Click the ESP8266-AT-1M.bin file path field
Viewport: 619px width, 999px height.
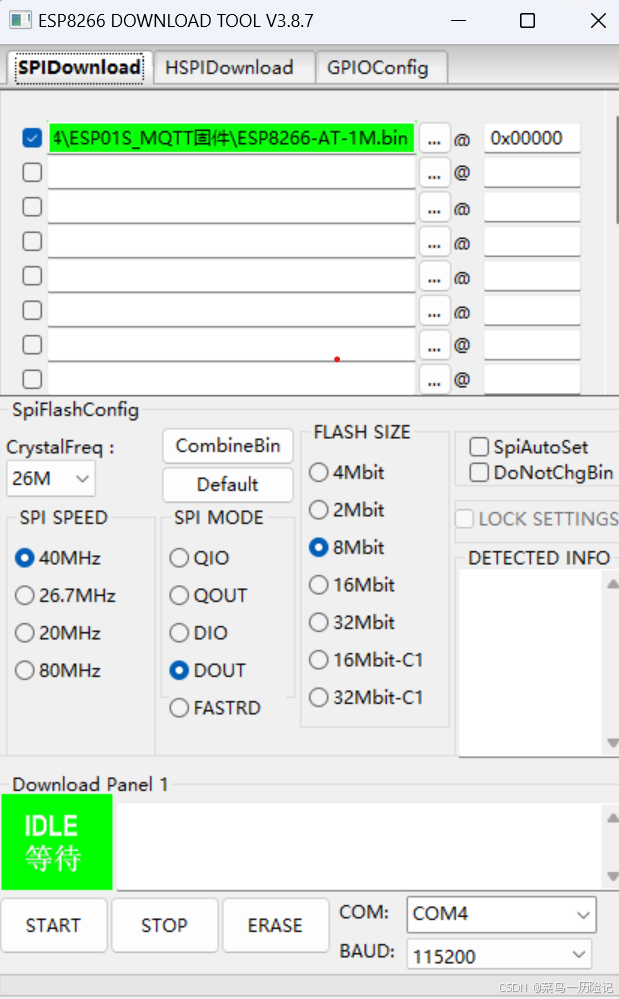click(x=232, y=138)
